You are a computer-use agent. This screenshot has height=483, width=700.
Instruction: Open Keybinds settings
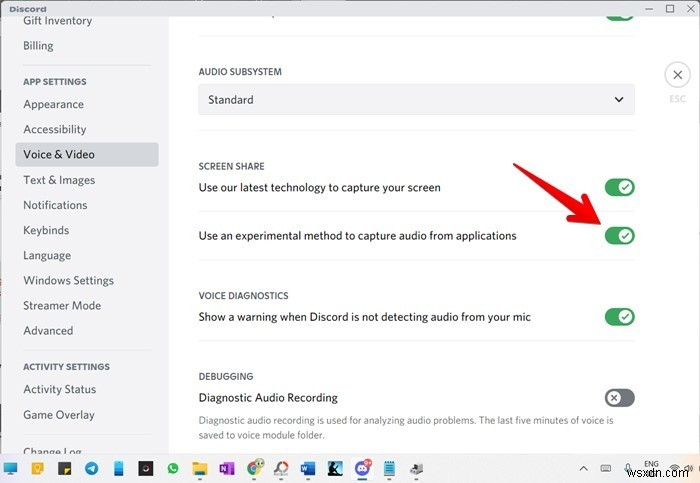[46, 230]
